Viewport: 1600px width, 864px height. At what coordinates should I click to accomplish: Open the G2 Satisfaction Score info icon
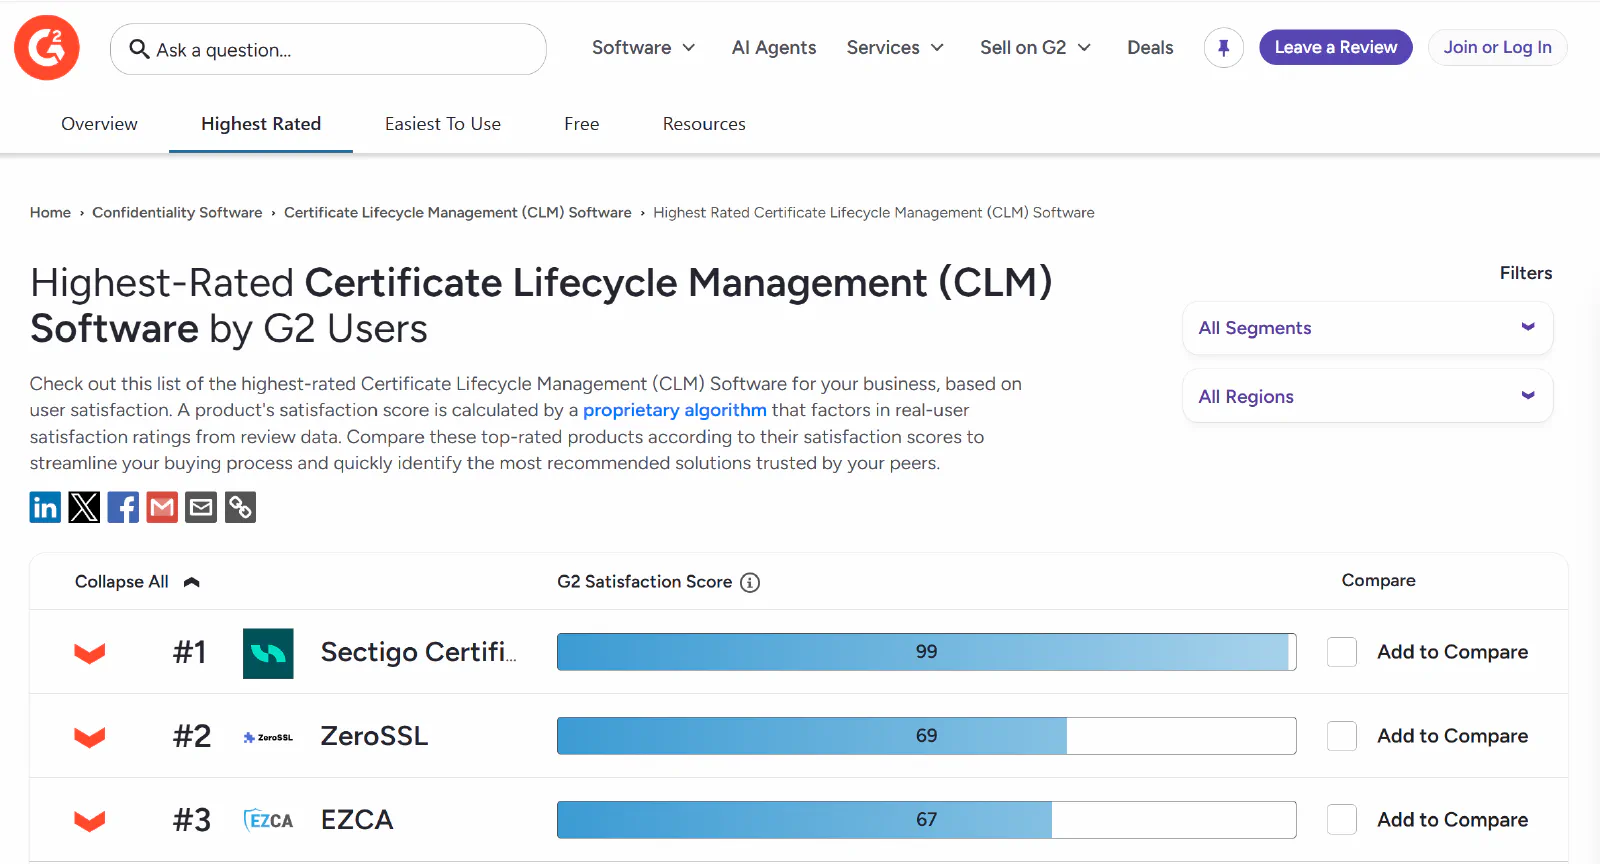750,582
